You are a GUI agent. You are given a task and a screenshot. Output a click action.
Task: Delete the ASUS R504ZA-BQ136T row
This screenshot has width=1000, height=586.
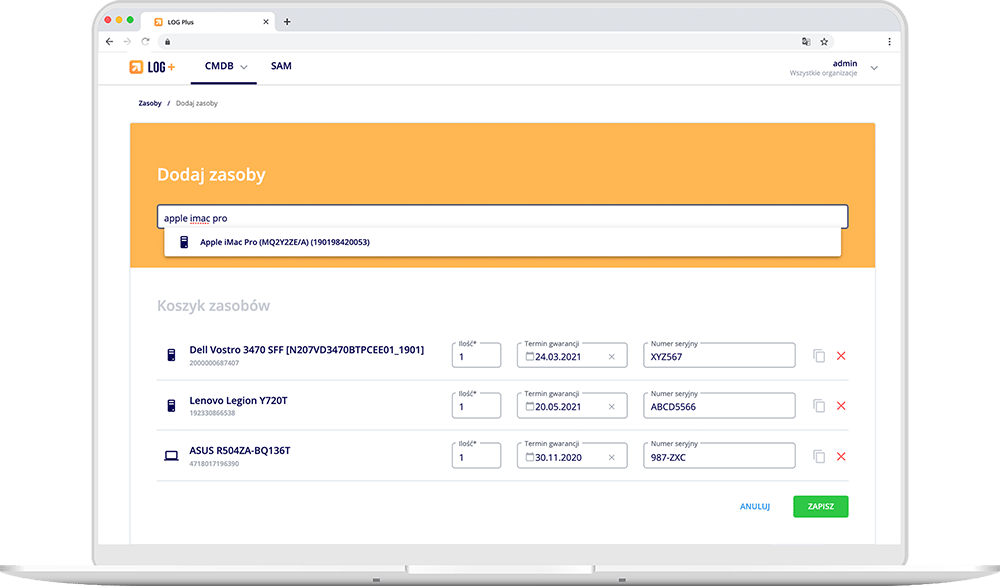(x=841, y=457)
